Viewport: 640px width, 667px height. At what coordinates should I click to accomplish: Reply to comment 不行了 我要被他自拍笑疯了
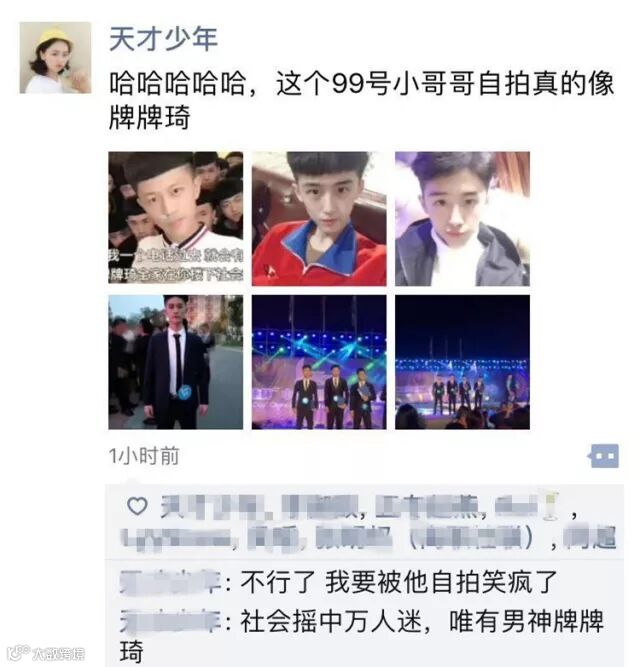tap(399, 582)
